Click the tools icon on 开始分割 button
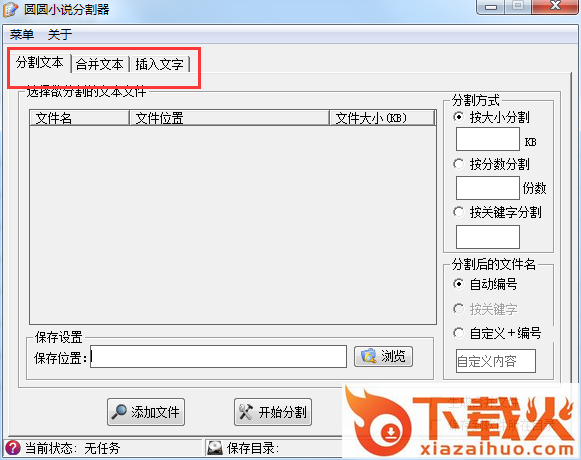This screenshot has height=460, width=581. [x=246, y=412]
